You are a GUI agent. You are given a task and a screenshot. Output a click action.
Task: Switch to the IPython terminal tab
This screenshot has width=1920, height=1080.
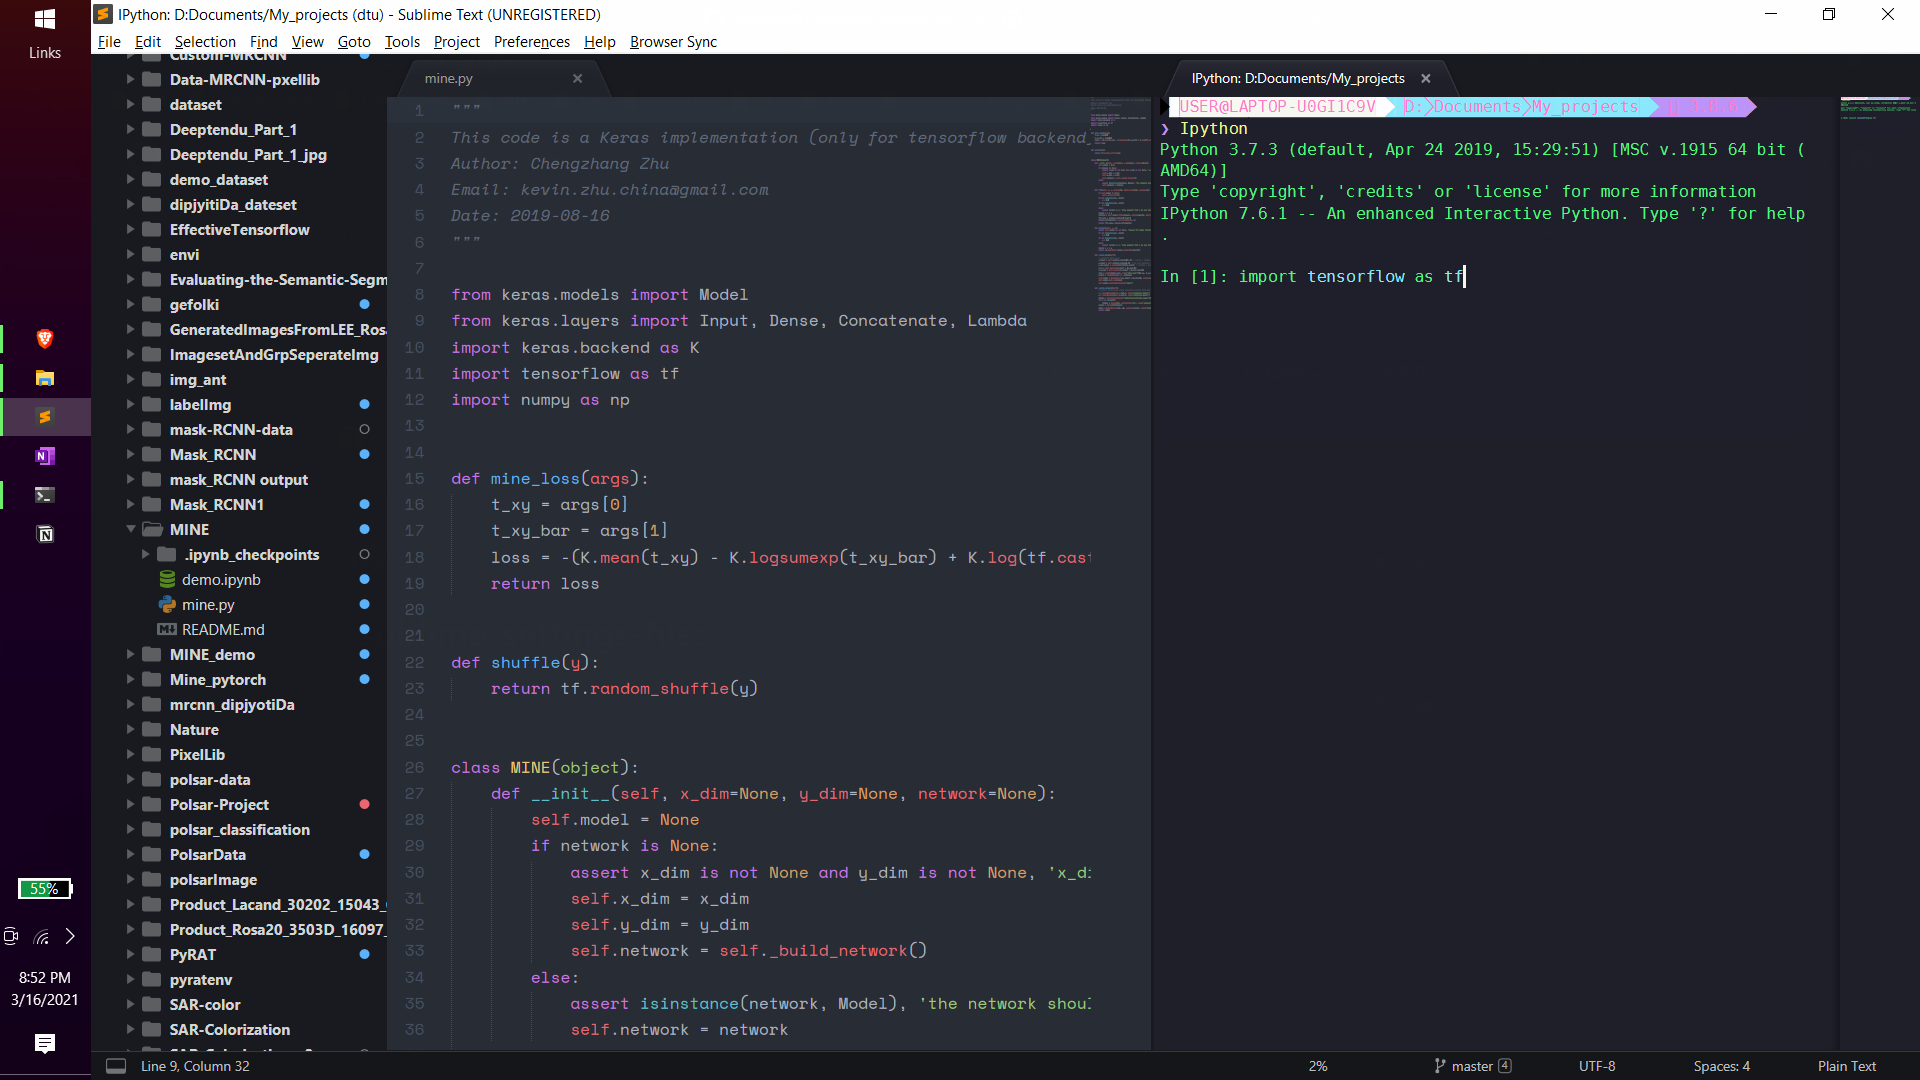click(1298, 78)
